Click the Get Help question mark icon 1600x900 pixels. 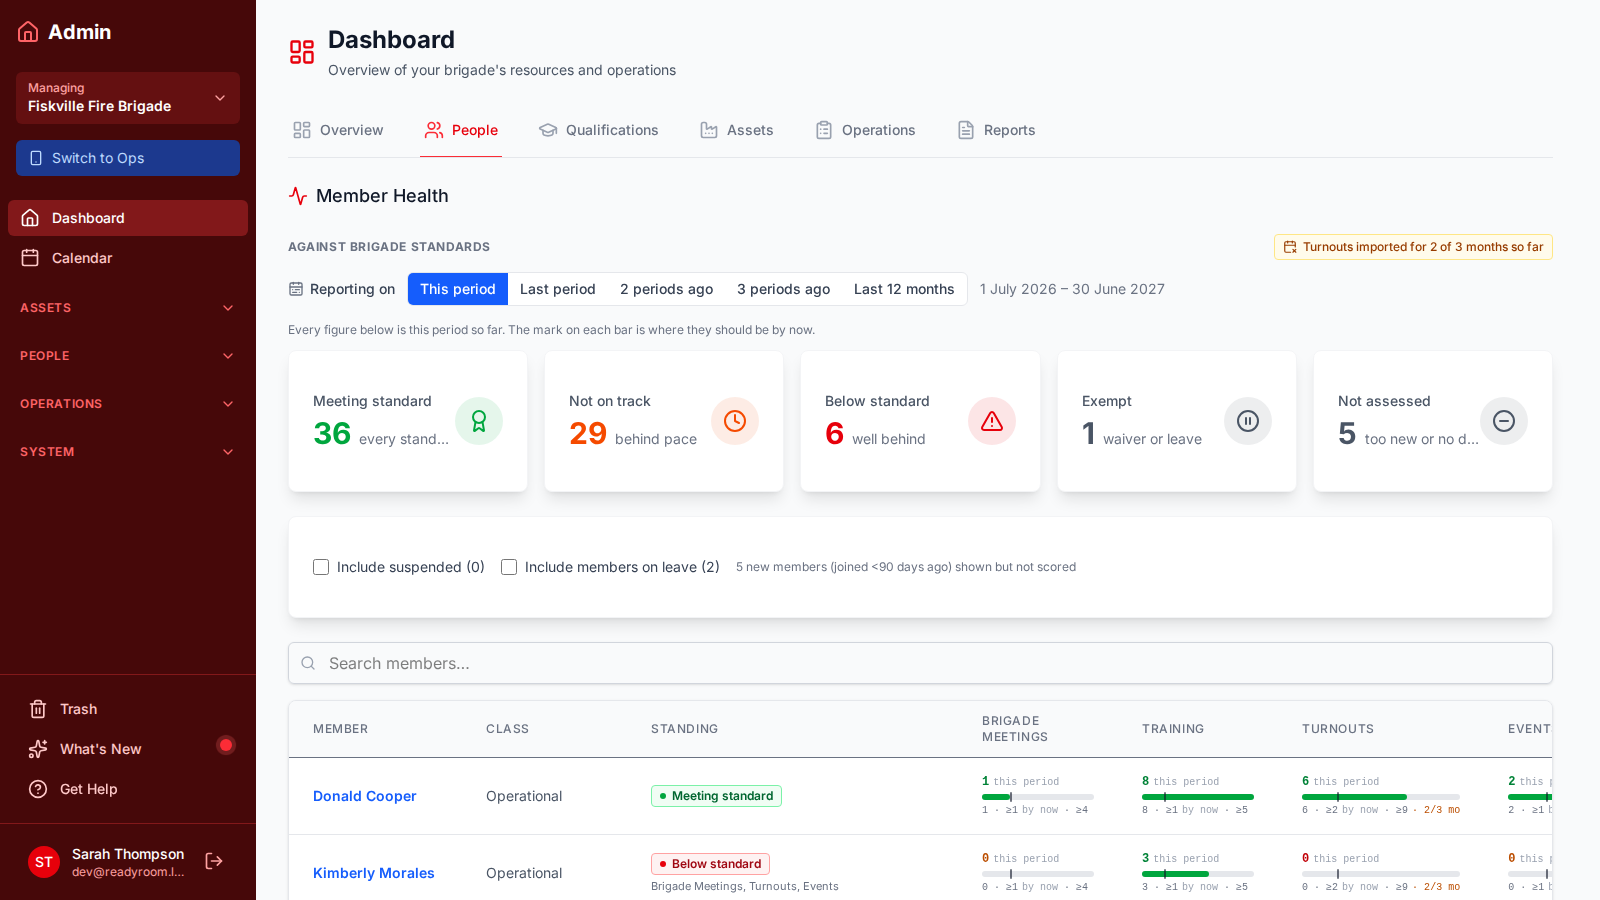tap(38, 789)
